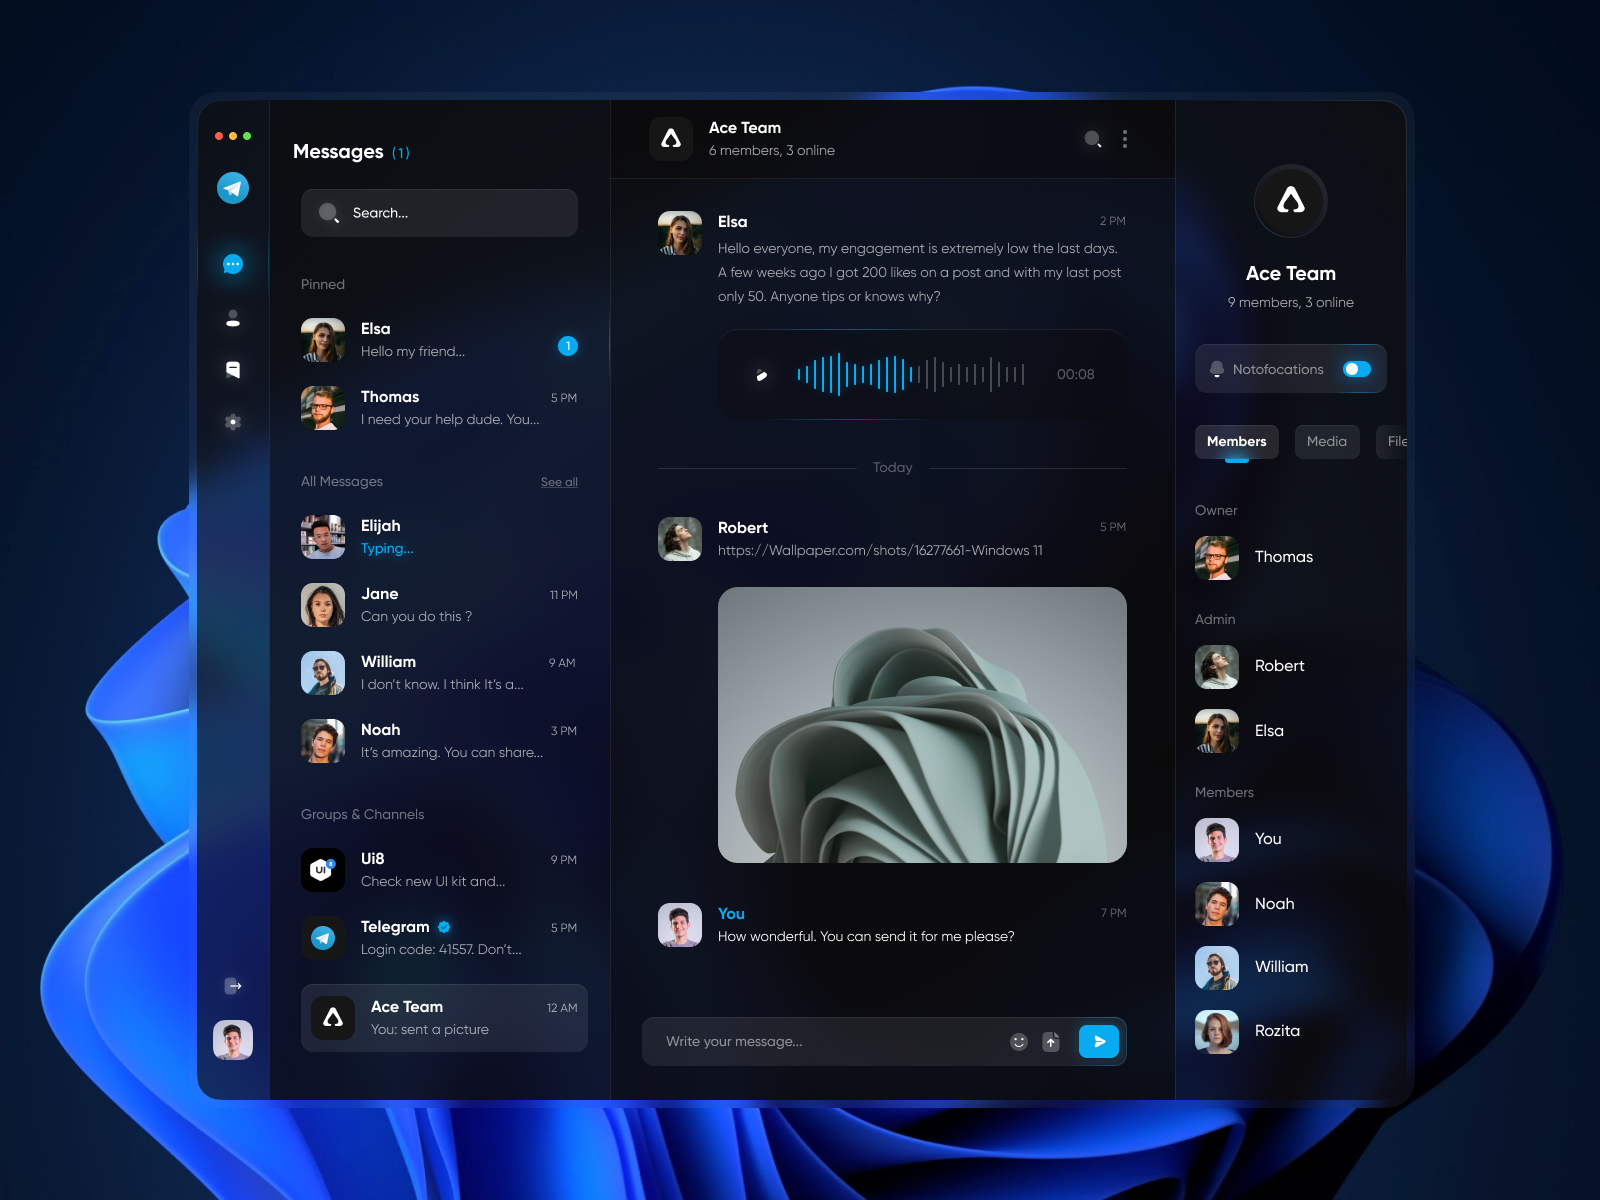Open the Ui8 channel
This screenshot has height=1200, width=1600.
coord(439,870)
